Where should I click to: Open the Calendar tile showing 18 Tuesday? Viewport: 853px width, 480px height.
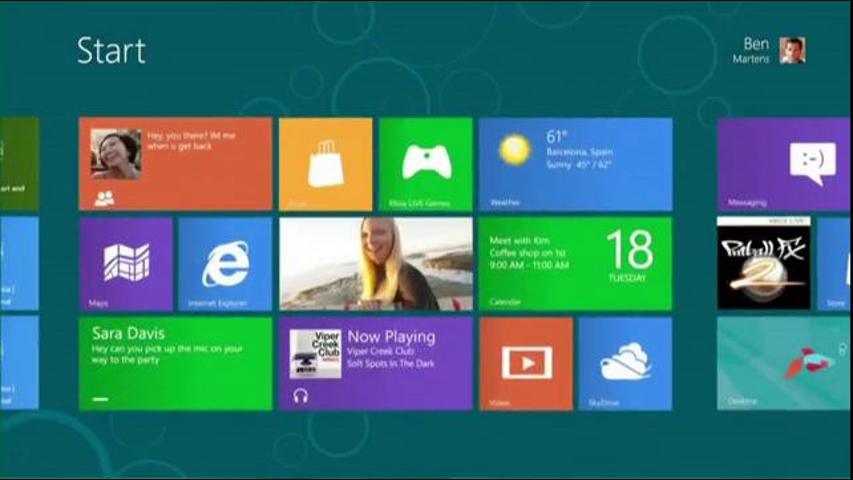(576, 264)
